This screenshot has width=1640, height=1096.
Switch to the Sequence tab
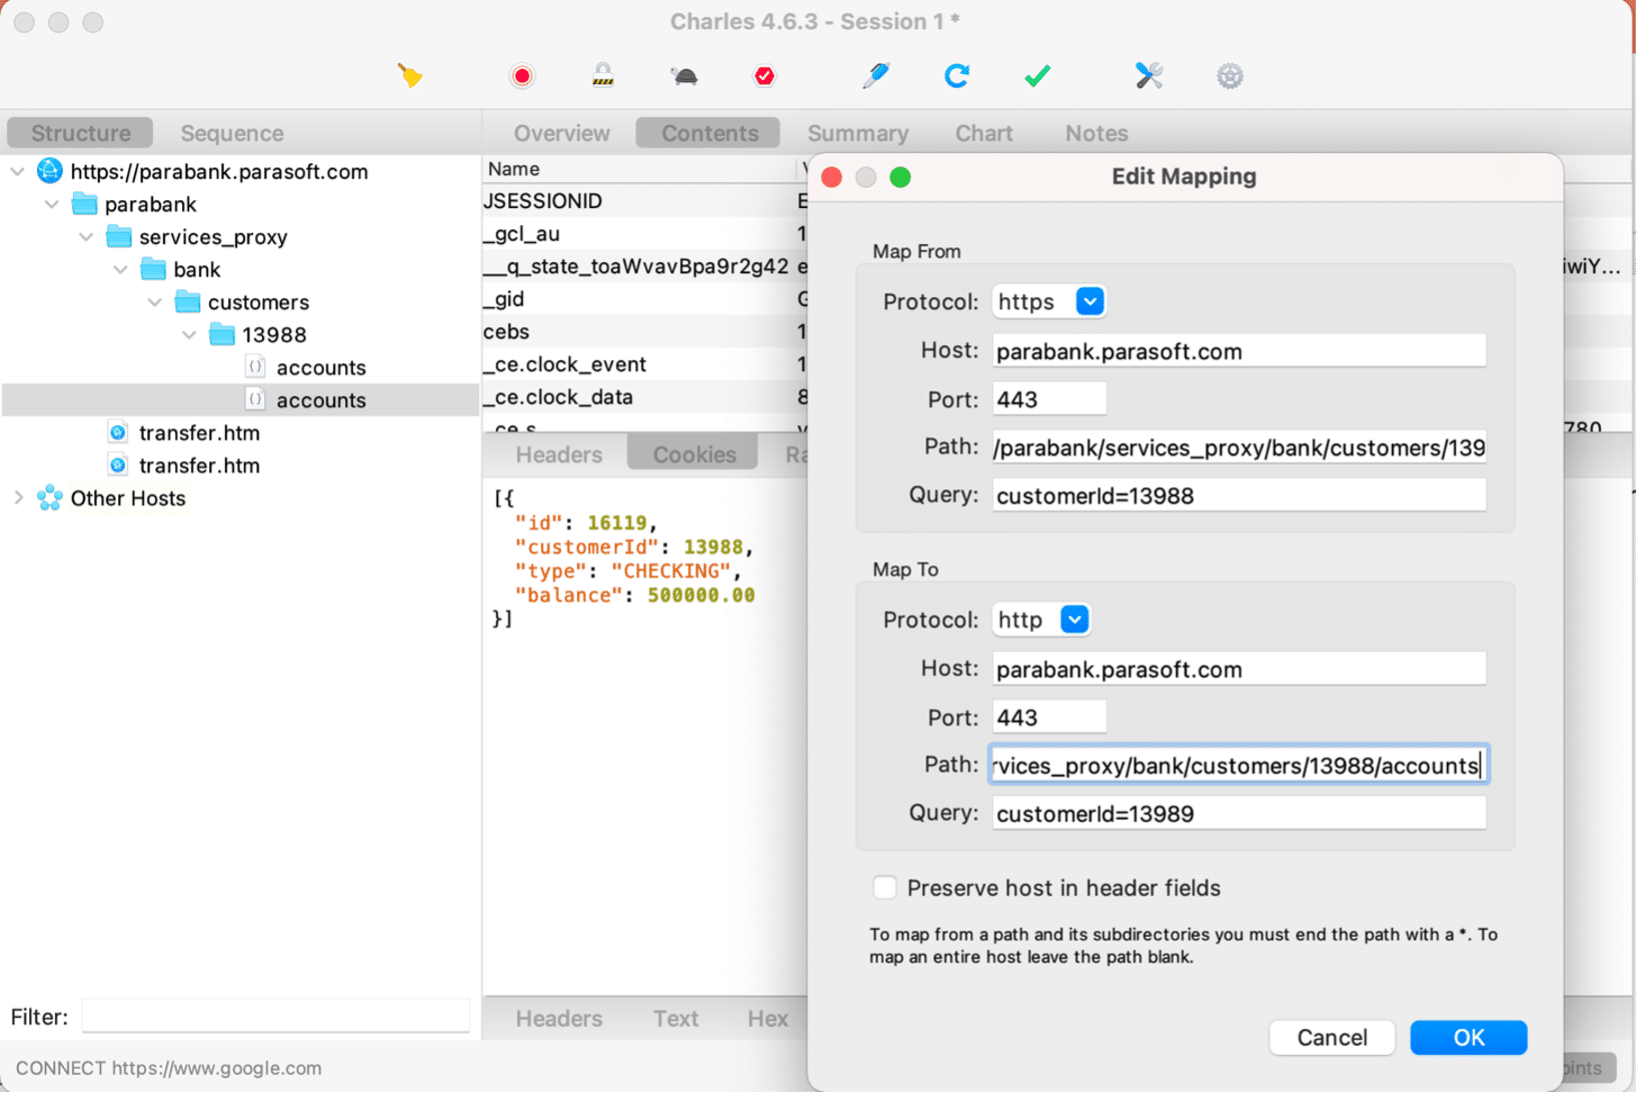[x=232, y=133]
